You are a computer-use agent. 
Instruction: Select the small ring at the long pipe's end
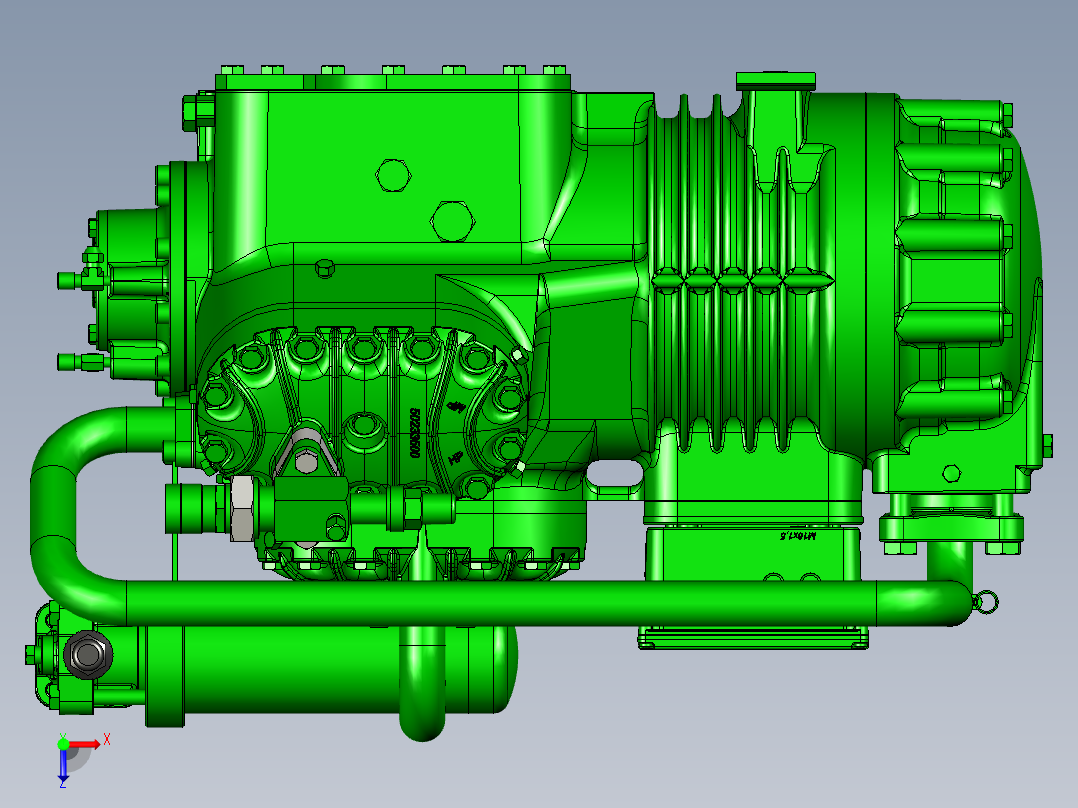coord(986,602)
